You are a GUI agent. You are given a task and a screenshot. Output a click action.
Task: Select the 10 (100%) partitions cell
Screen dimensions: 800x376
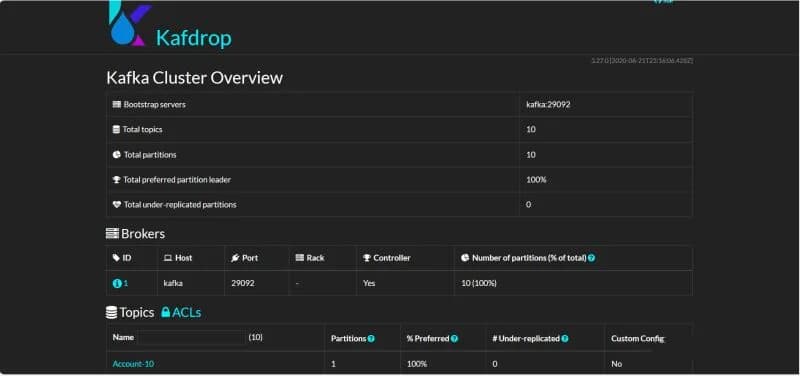pyautogui.click(x=479, y=283)
